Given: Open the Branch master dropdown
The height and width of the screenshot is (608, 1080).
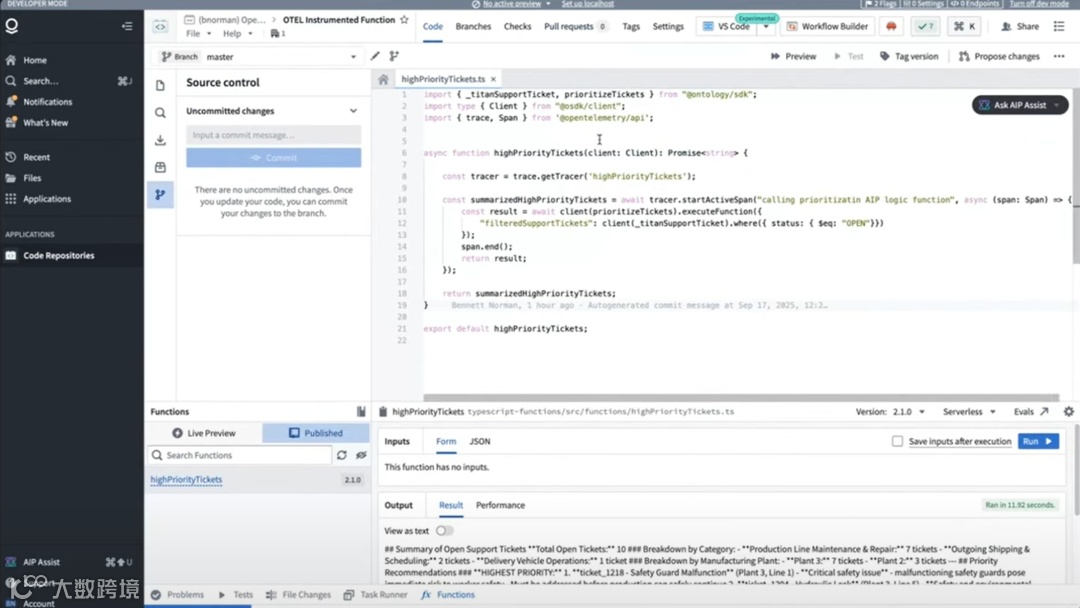Looking at the screenshot, I should [x=258, y=56].
